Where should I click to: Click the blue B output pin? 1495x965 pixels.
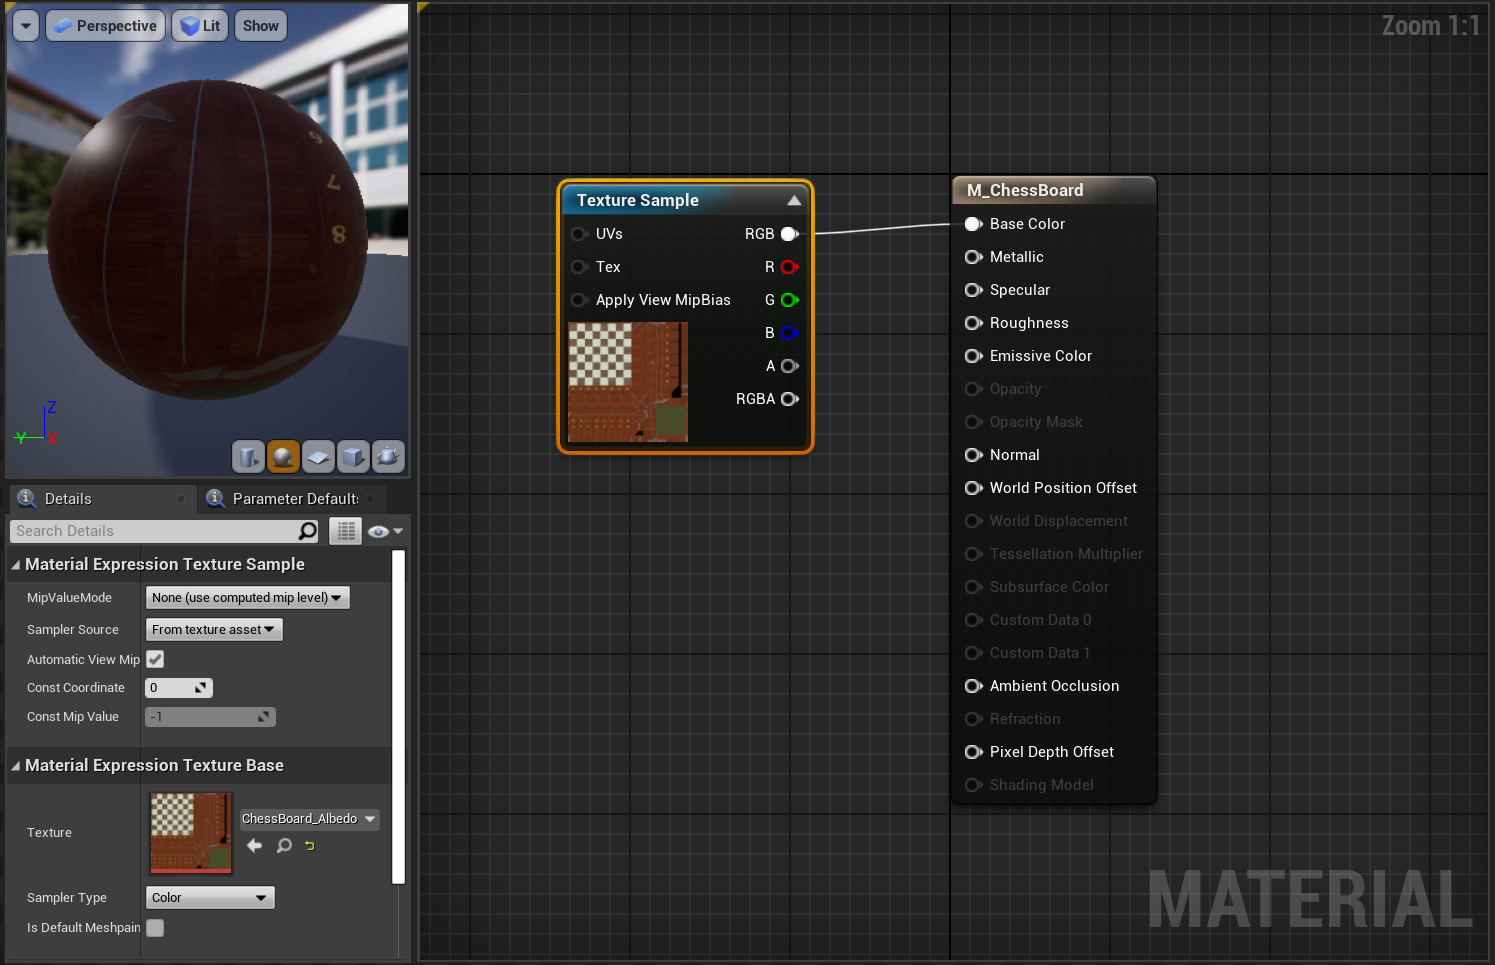tap(789, 333)
